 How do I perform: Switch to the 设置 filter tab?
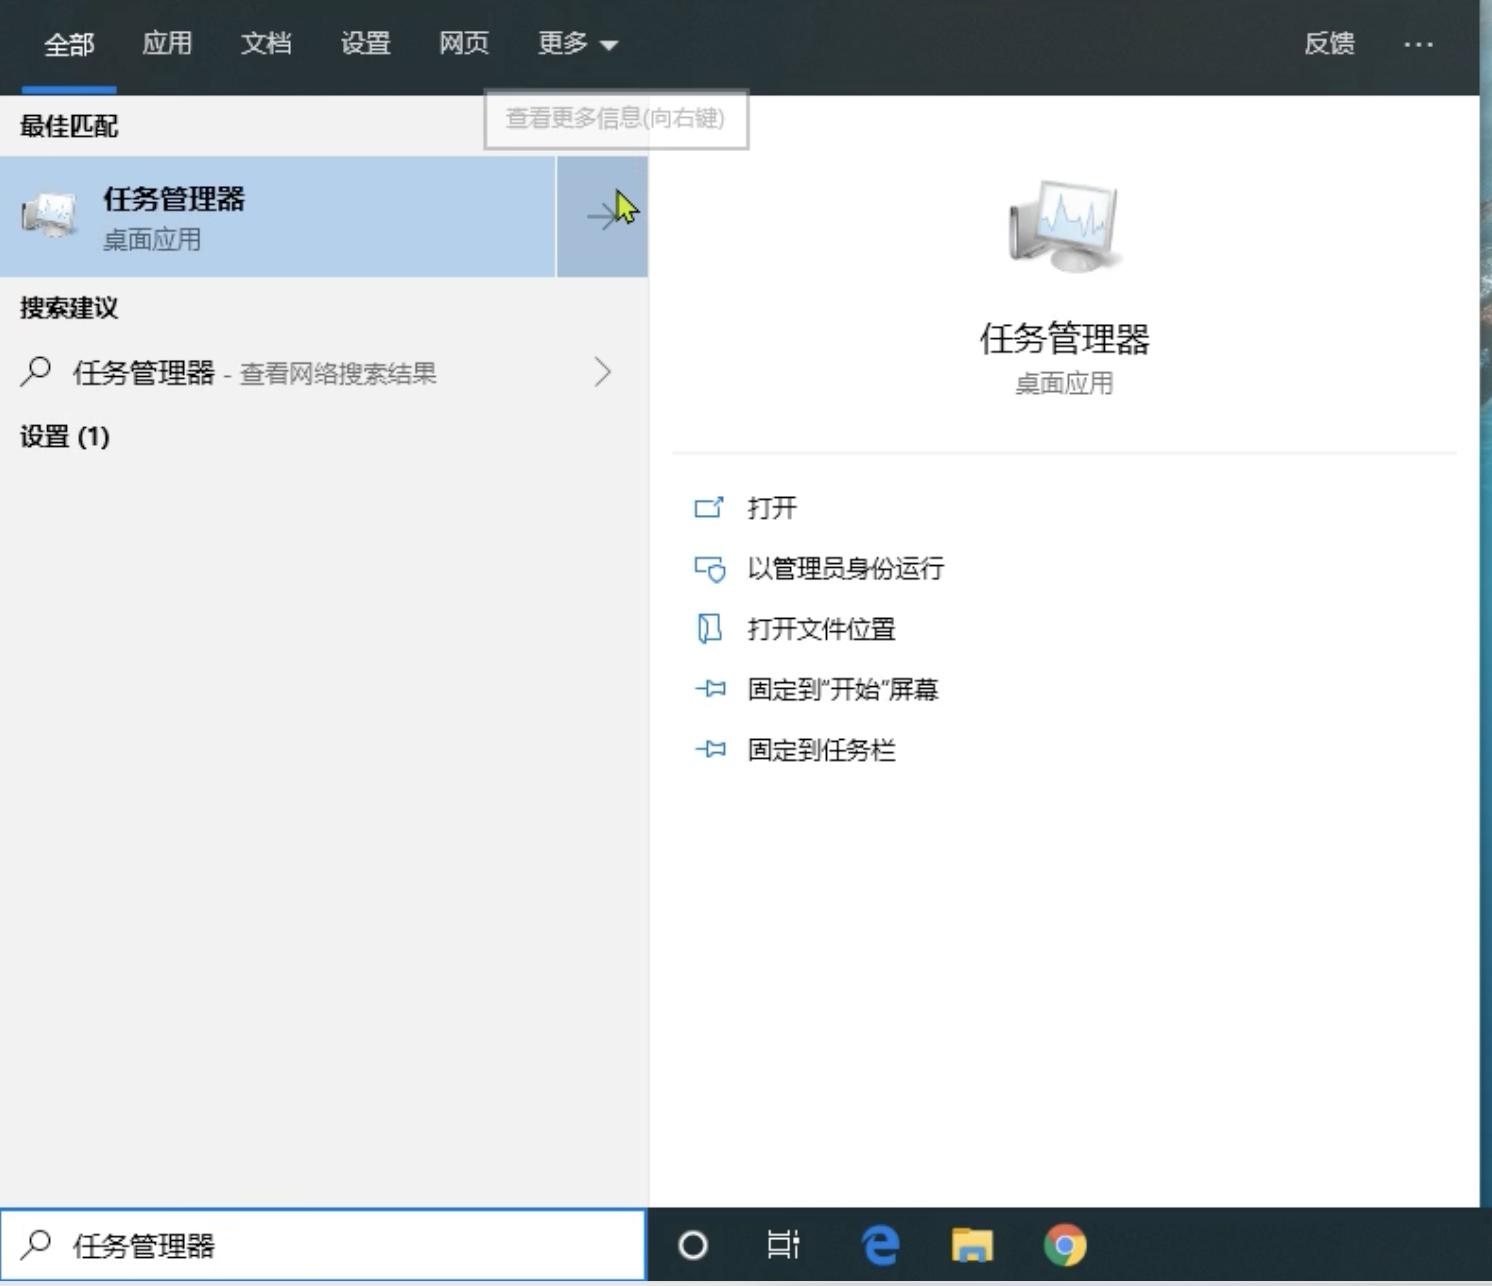(366, 44)
